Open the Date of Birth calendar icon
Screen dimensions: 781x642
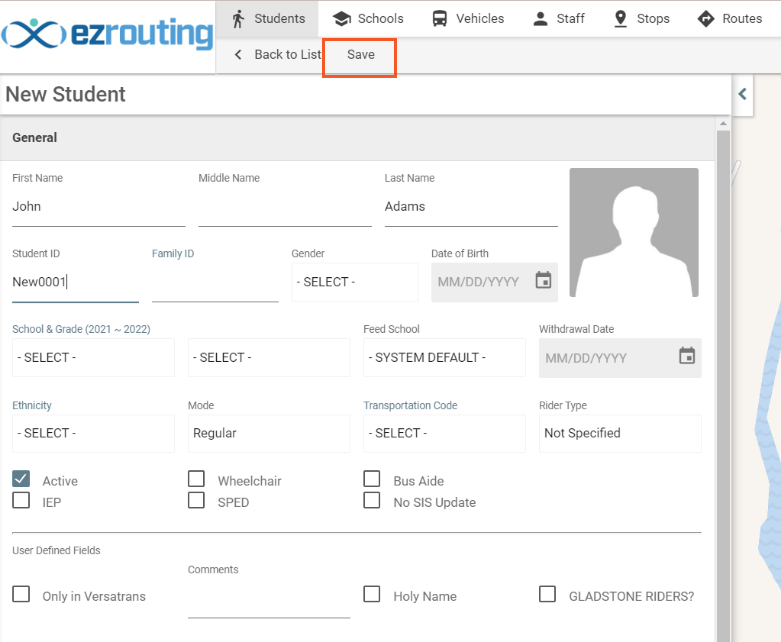point(543,280)
